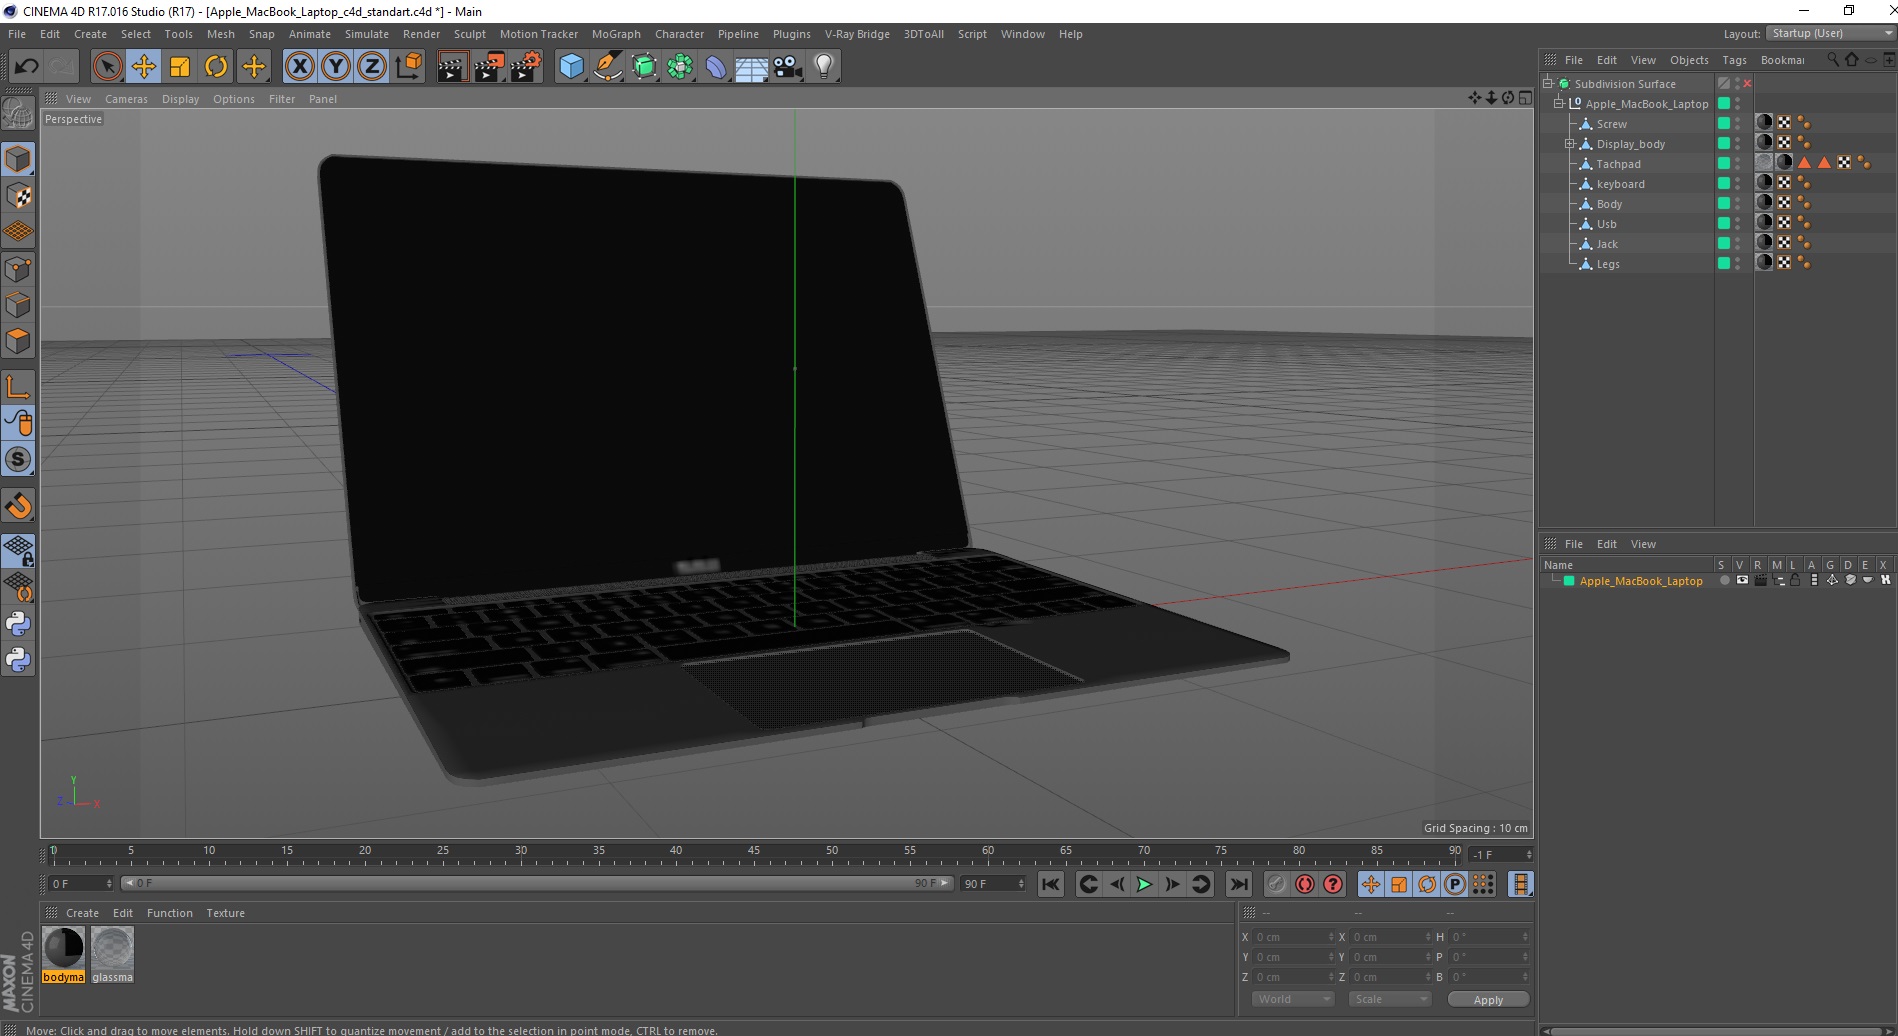Click the 0 F start frame field
1898x1036 pixels.
click(80, 884)
